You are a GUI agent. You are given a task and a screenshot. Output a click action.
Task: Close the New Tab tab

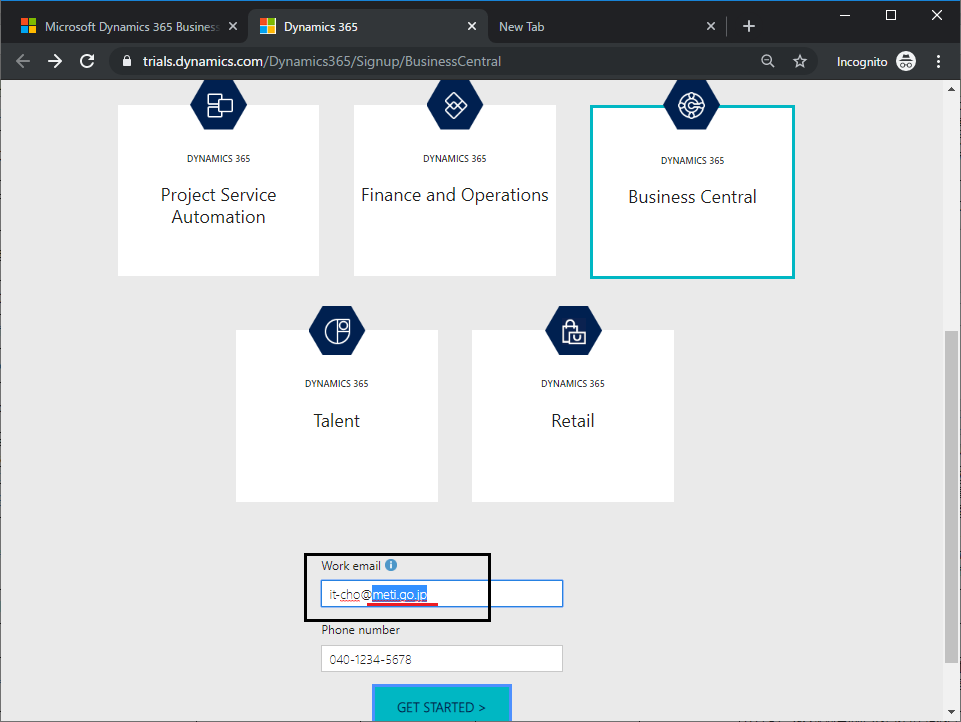[711, 26]
